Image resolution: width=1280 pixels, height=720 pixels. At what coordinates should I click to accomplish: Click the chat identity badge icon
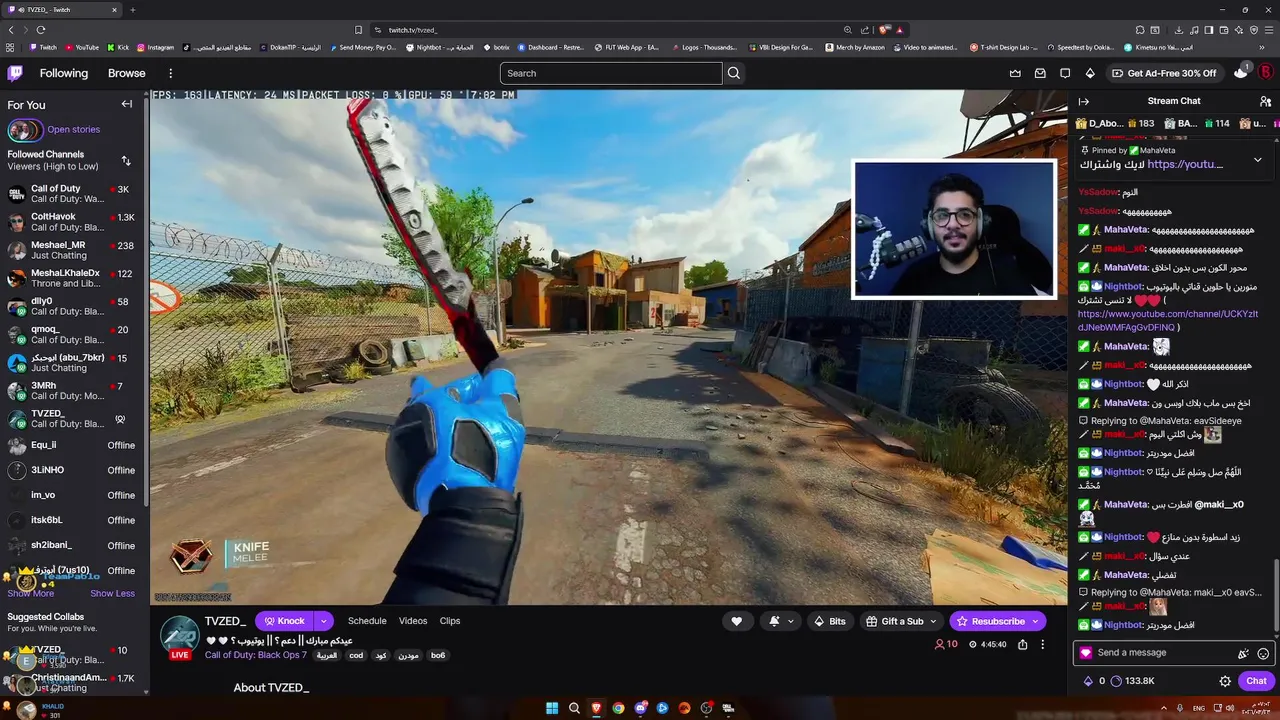[x=1086, y=653]
